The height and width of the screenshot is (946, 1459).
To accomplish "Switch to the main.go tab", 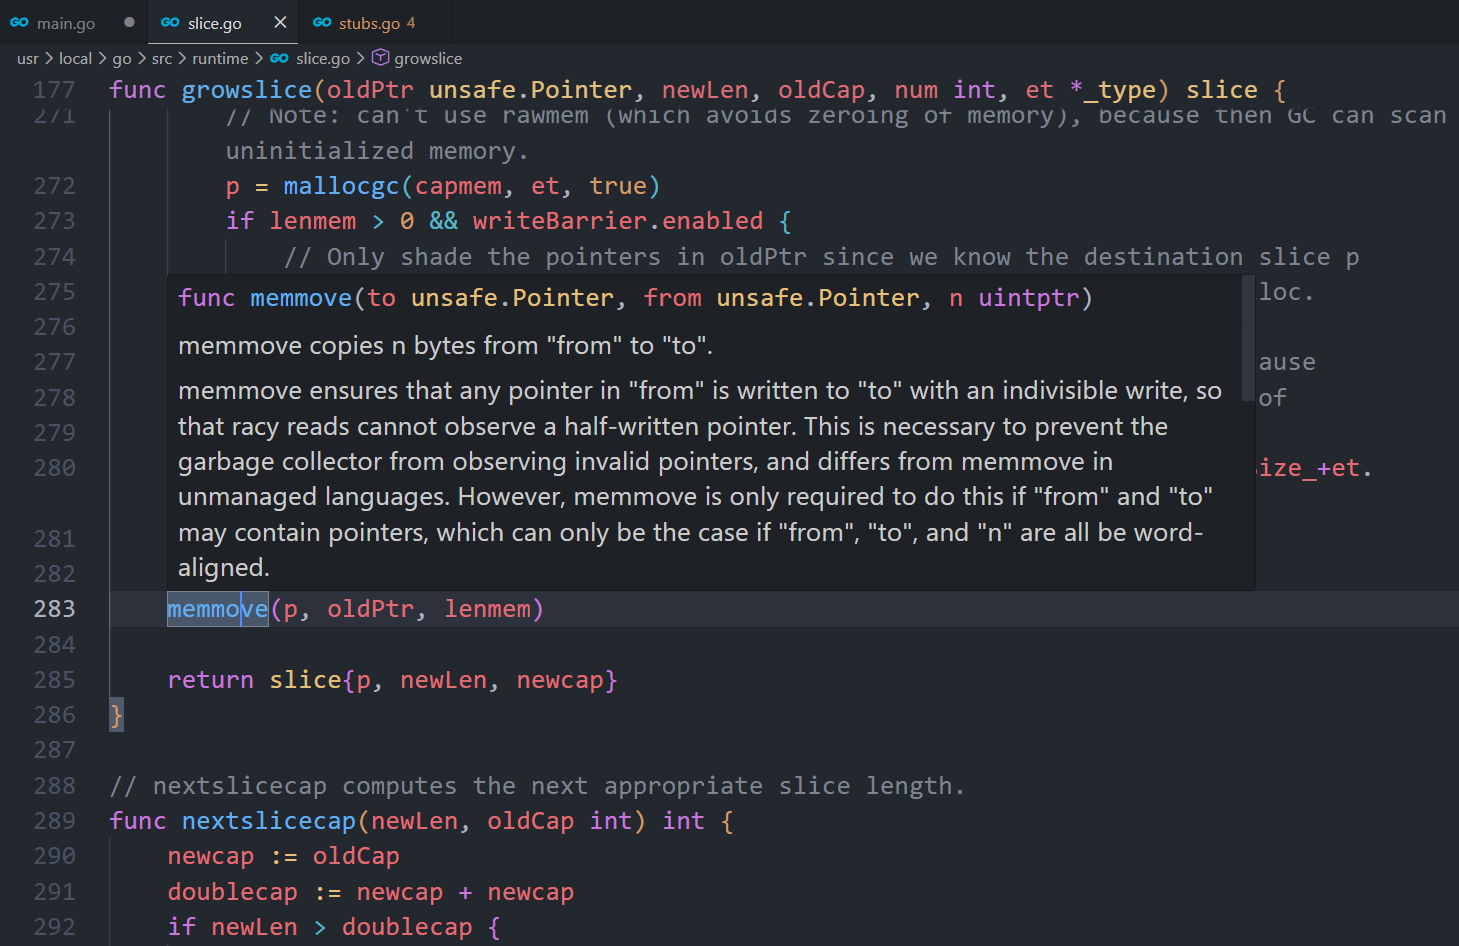I will (66, 23).
